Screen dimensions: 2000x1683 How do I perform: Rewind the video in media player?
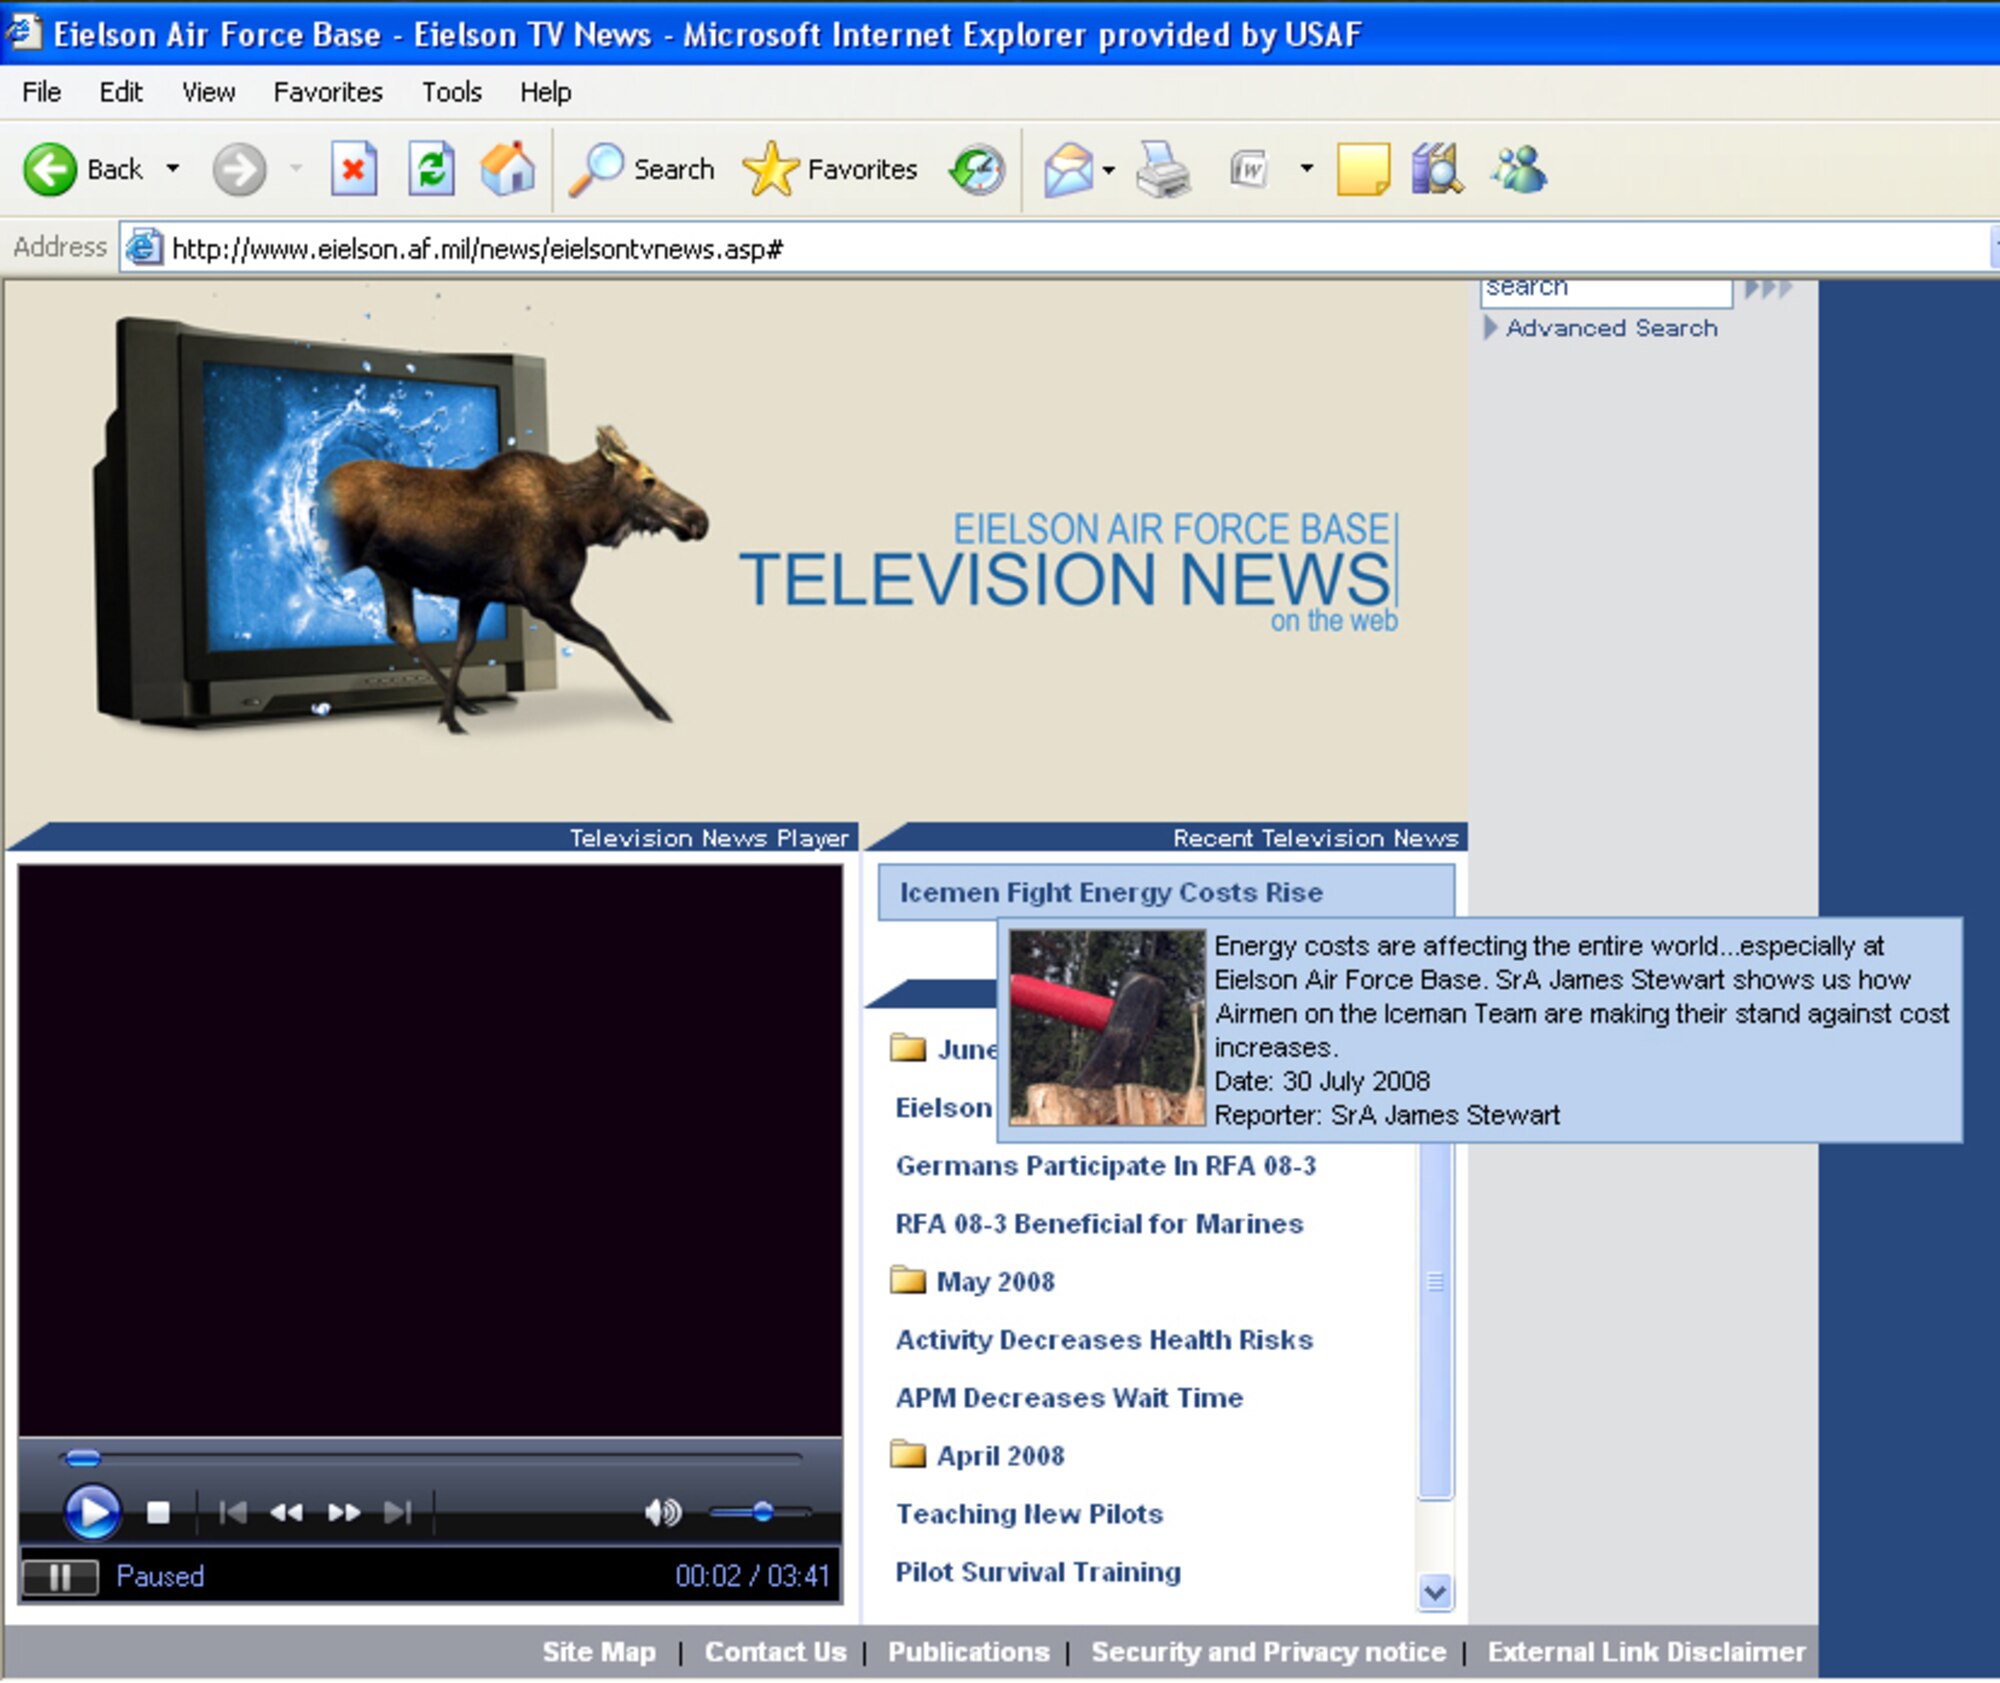click(287, 1513)
